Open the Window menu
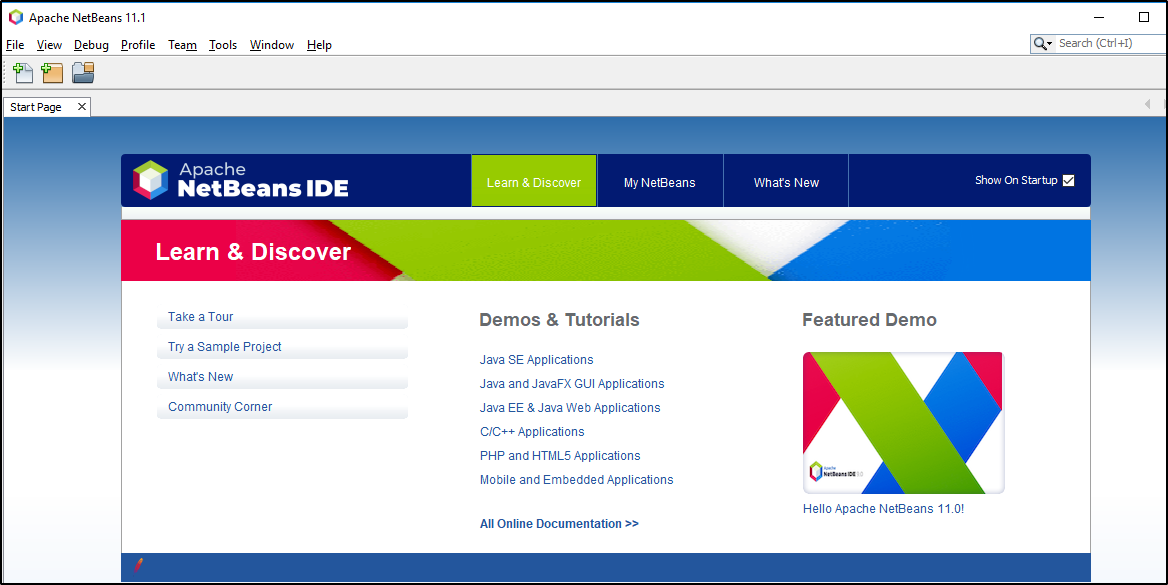Screen dimensions: 1168x585 pos(272,45)
